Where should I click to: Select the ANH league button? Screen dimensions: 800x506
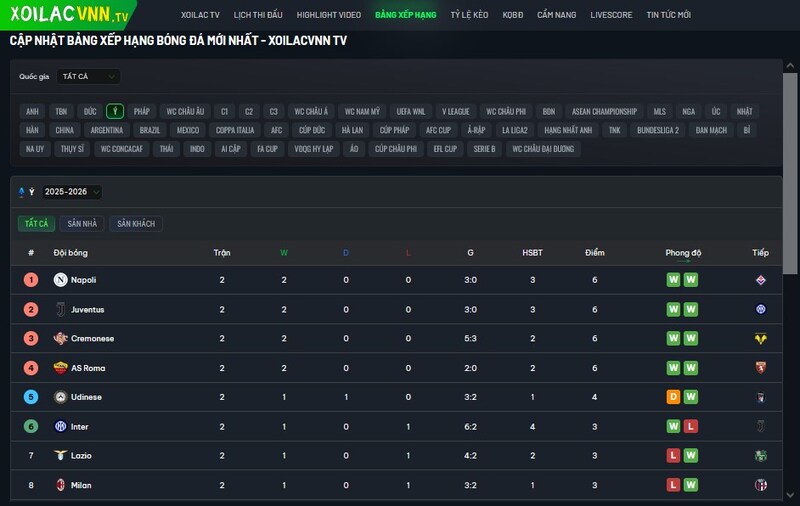[32, 111]
